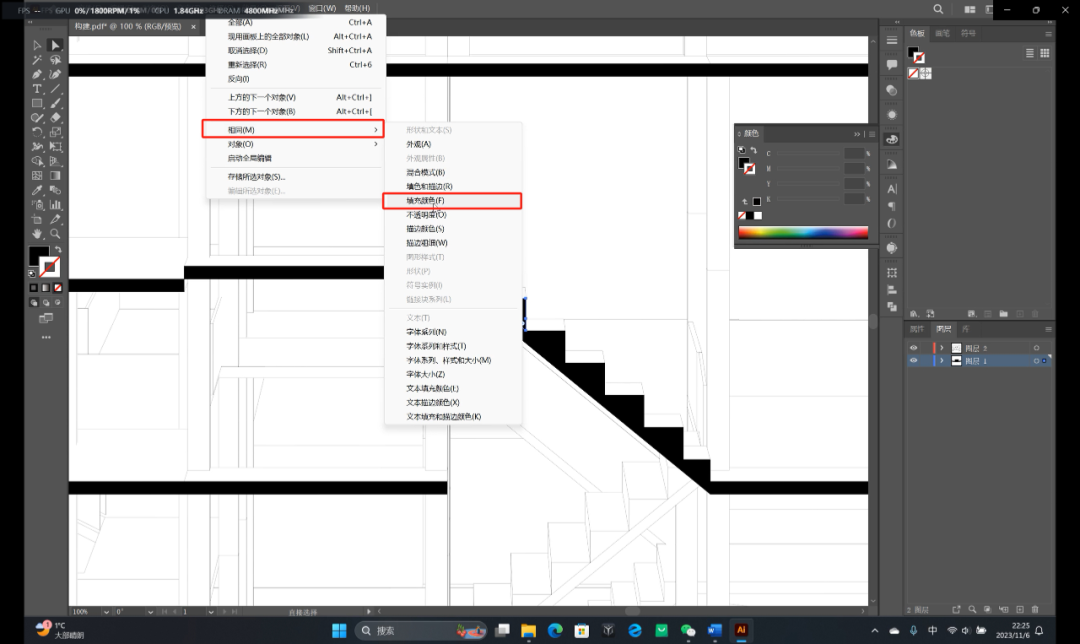Choose 填充颜色(F) in submenu
This screenshot has width=1080, height=644.
(x=453, y=200)
